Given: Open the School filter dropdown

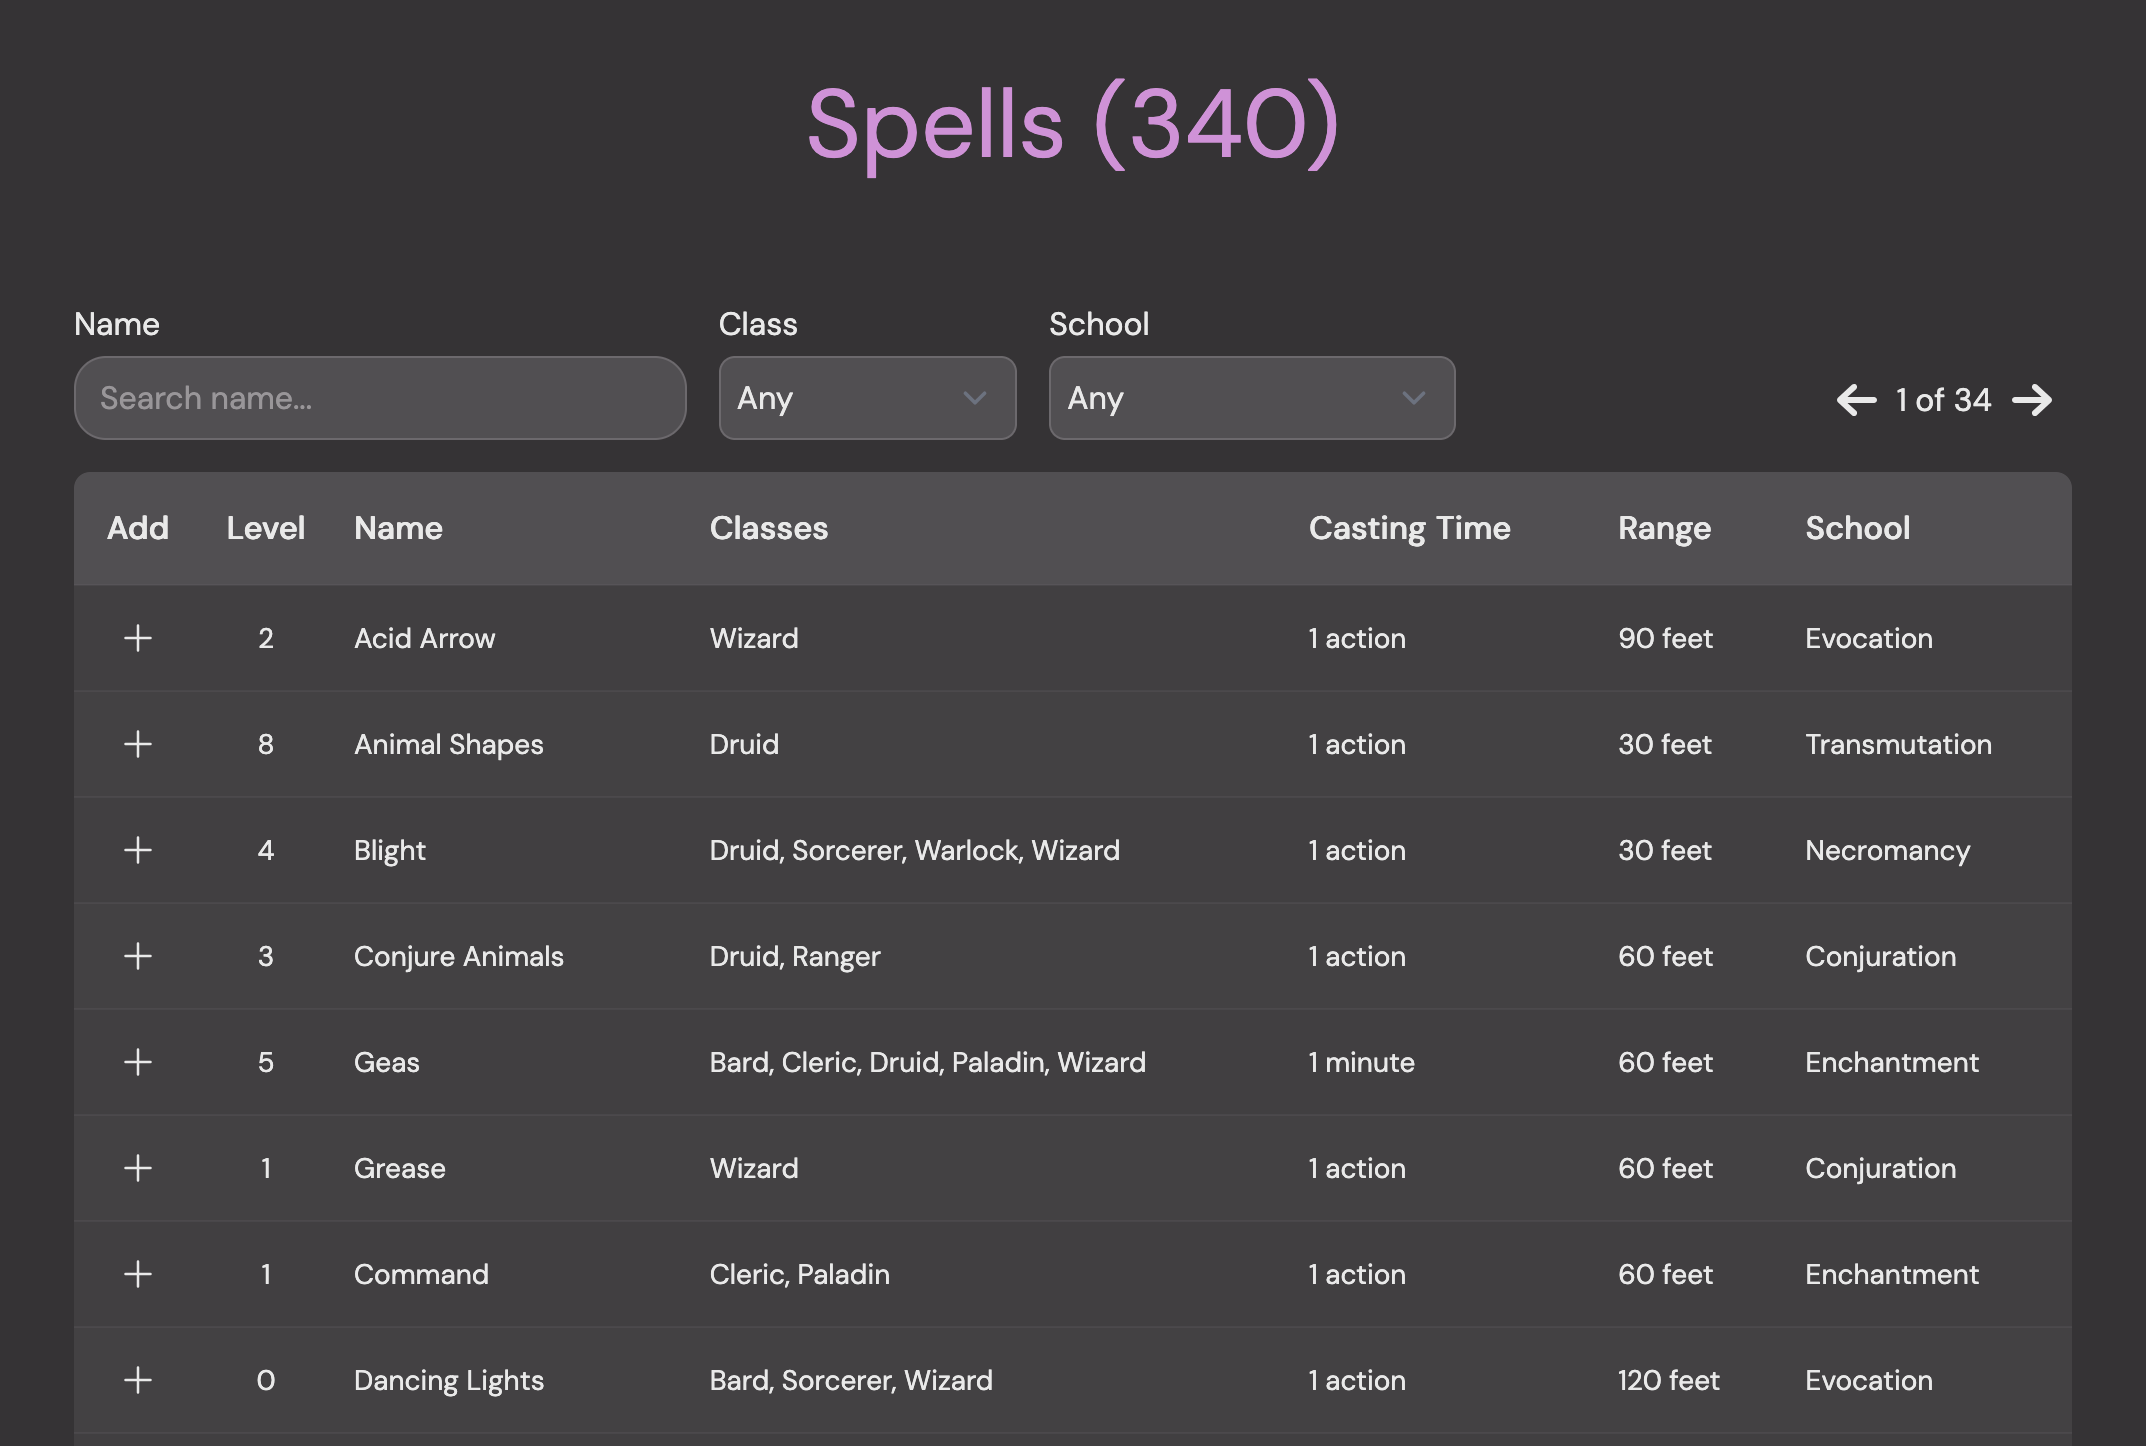Looking at the screenshot, I should click(1250, 398).
